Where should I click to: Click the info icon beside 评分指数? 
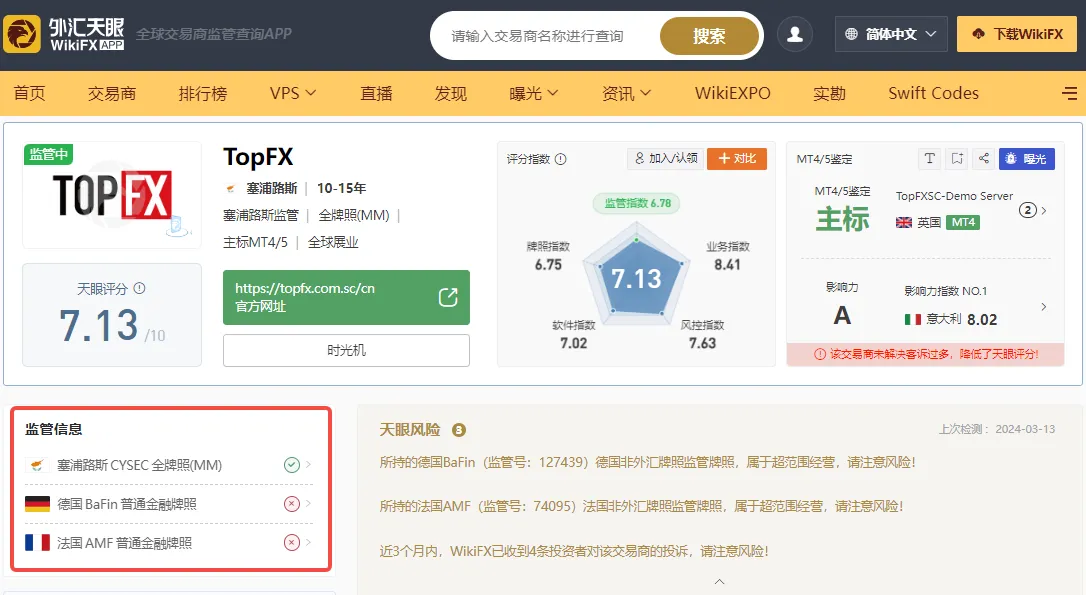pos(560,159)
